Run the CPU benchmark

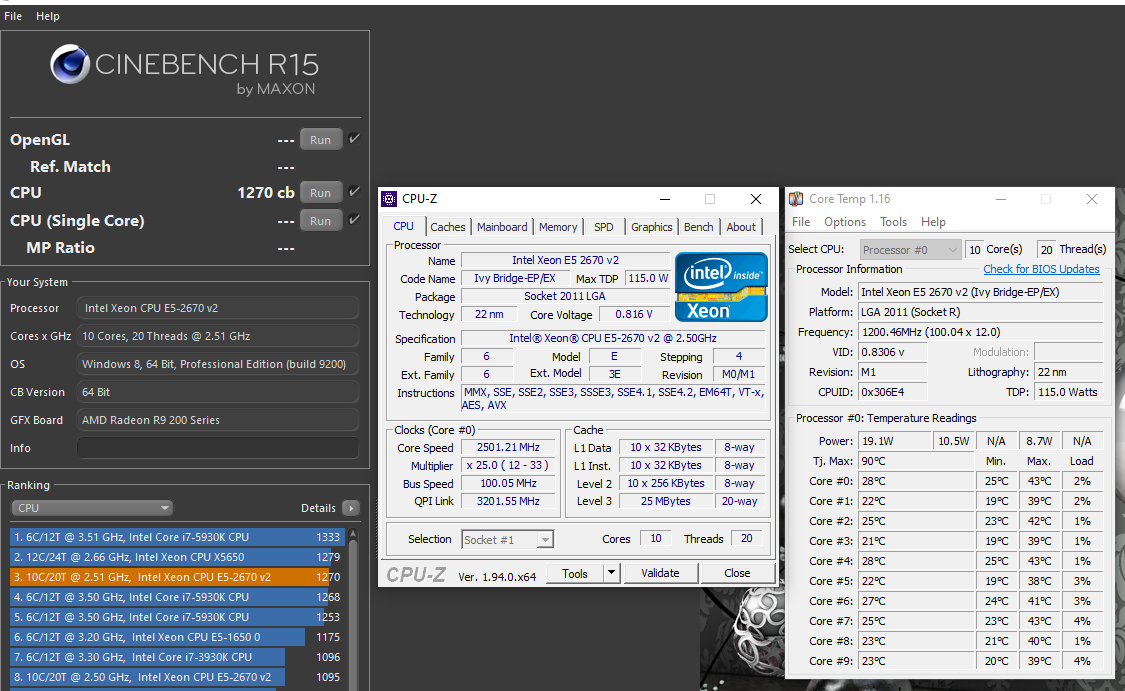click(320, 193)
